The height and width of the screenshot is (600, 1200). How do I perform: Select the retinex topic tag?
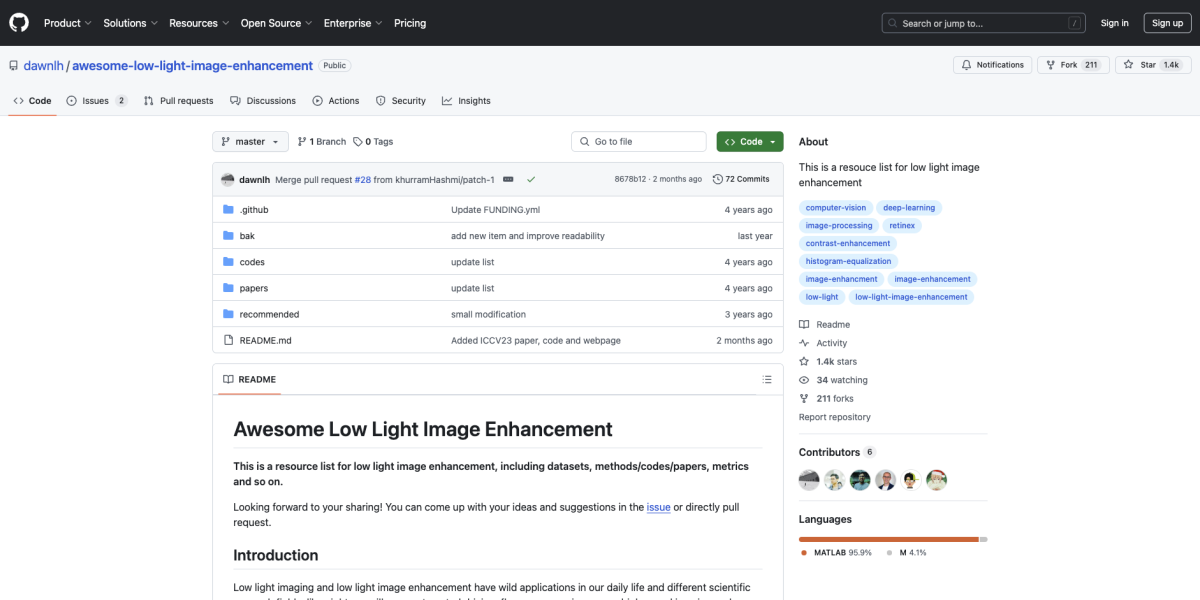pyautogui.click(x=902, y=226)
